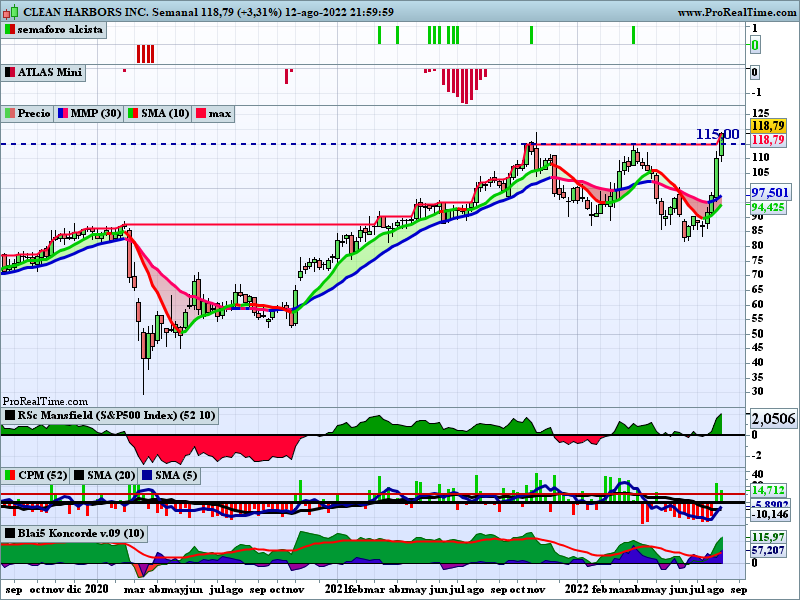Click the black Blai5 Koncorde color icon

pos(10,534)
